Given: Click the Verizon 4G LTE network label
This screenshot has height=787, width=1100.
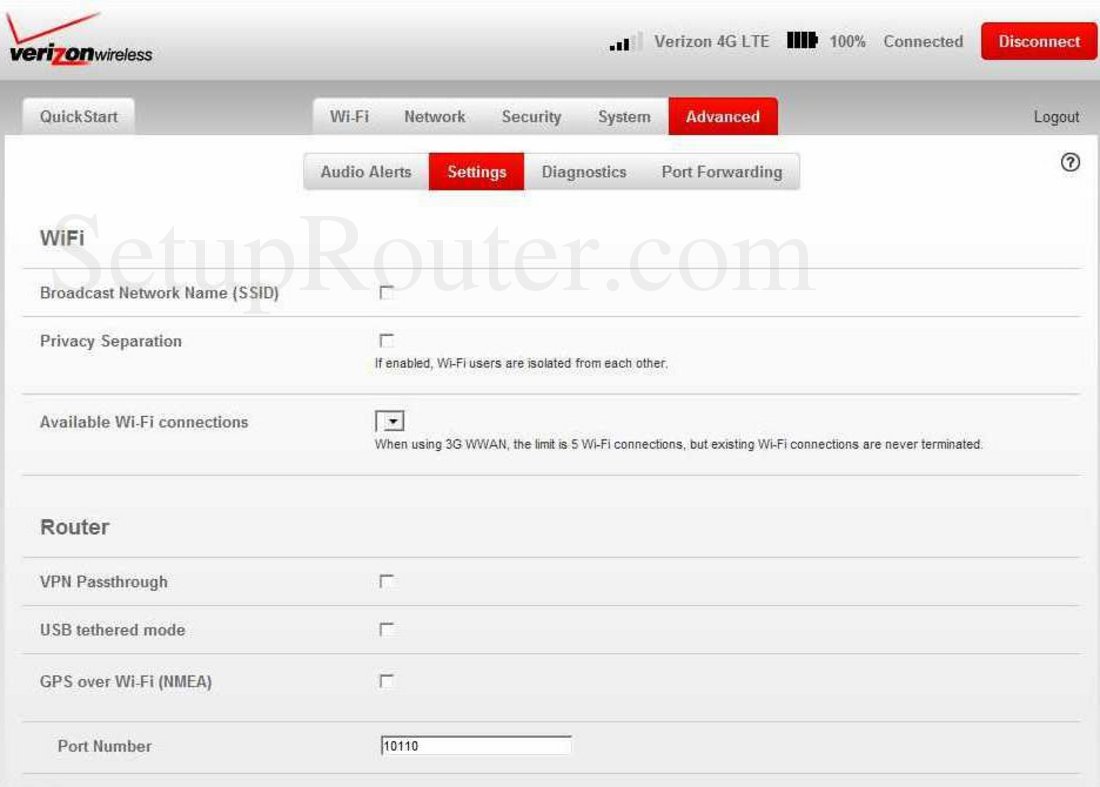Looking at the screenshot, I should click(x=711, y=41).
